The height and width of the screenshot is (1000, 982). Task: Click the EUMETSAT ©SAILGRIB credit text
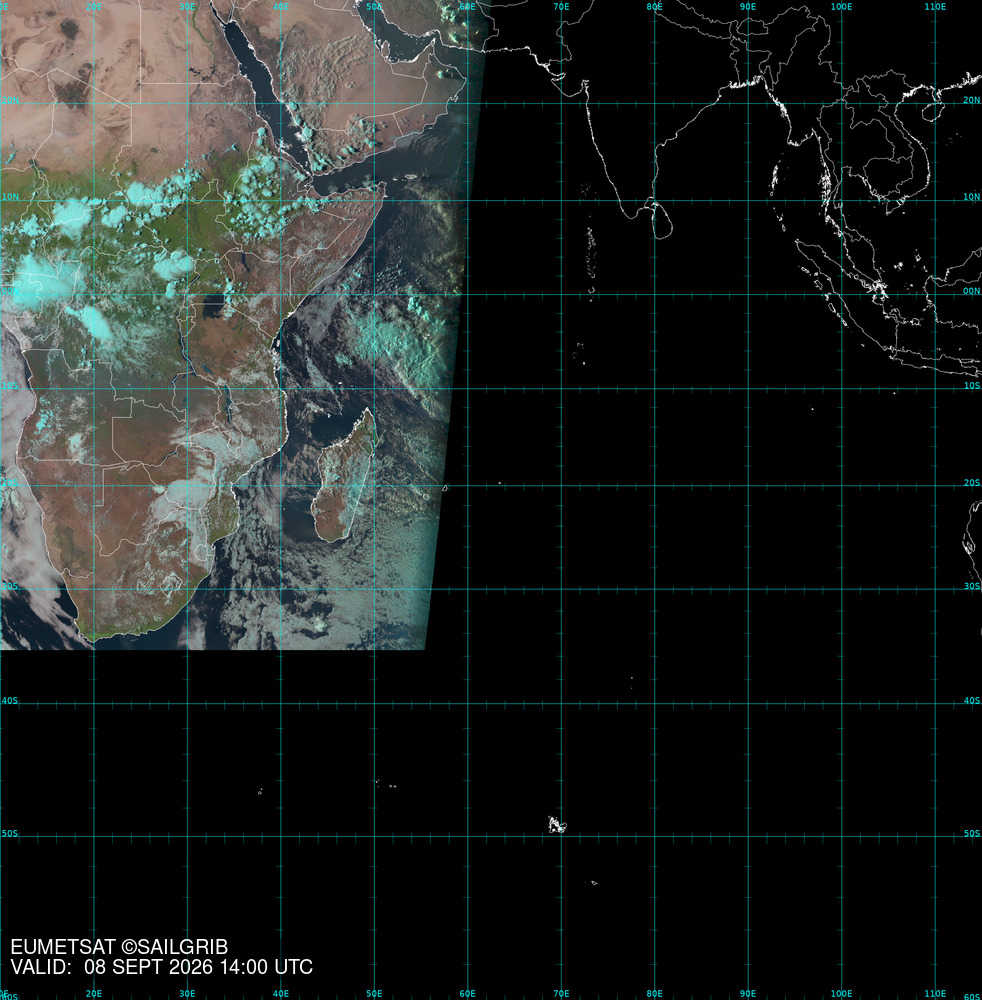(119, 947)
